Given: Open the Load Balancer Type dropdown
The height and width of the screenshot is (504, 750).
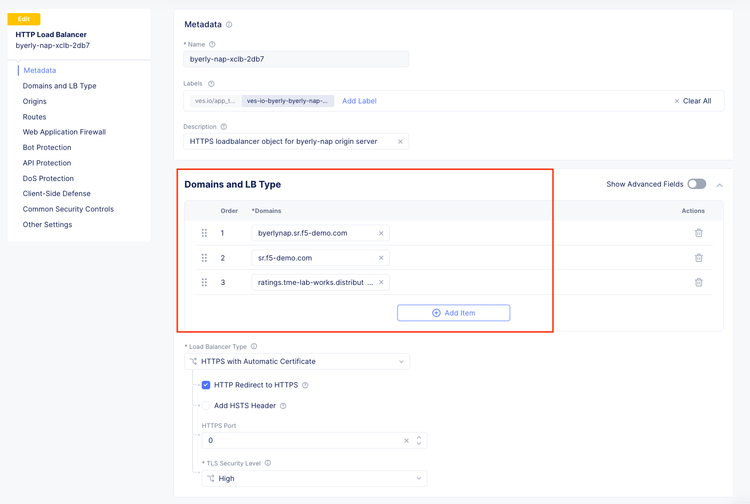Looking at the screenshot, I should pos(297,362).
